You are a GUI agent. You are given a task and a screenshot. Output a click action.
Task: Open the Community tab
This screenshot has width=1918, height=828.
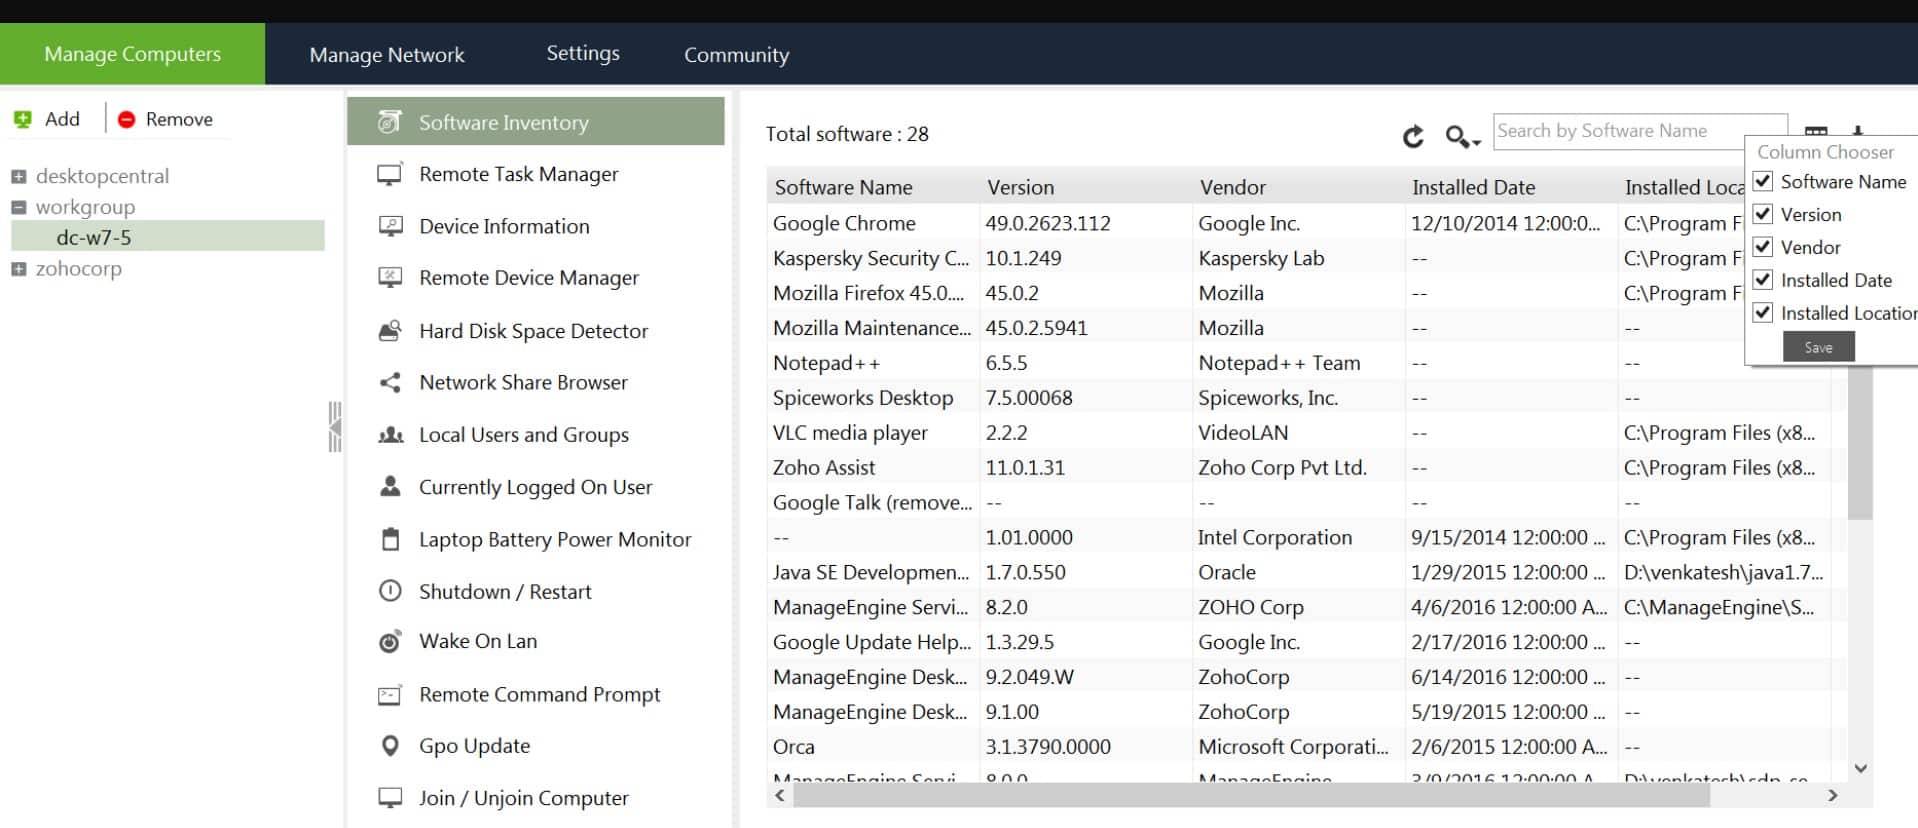(x=737, y=55)
